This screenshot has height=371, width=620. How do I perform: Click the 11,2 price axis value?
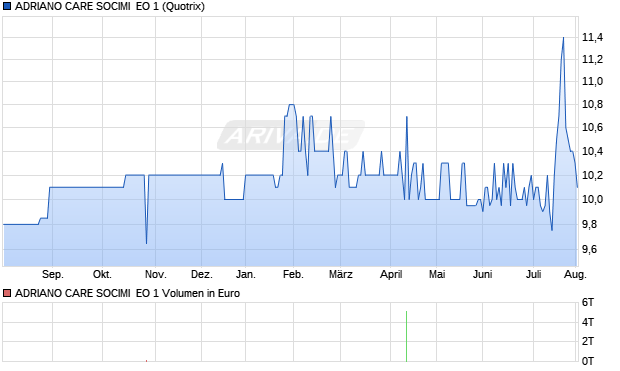point(592,59)
